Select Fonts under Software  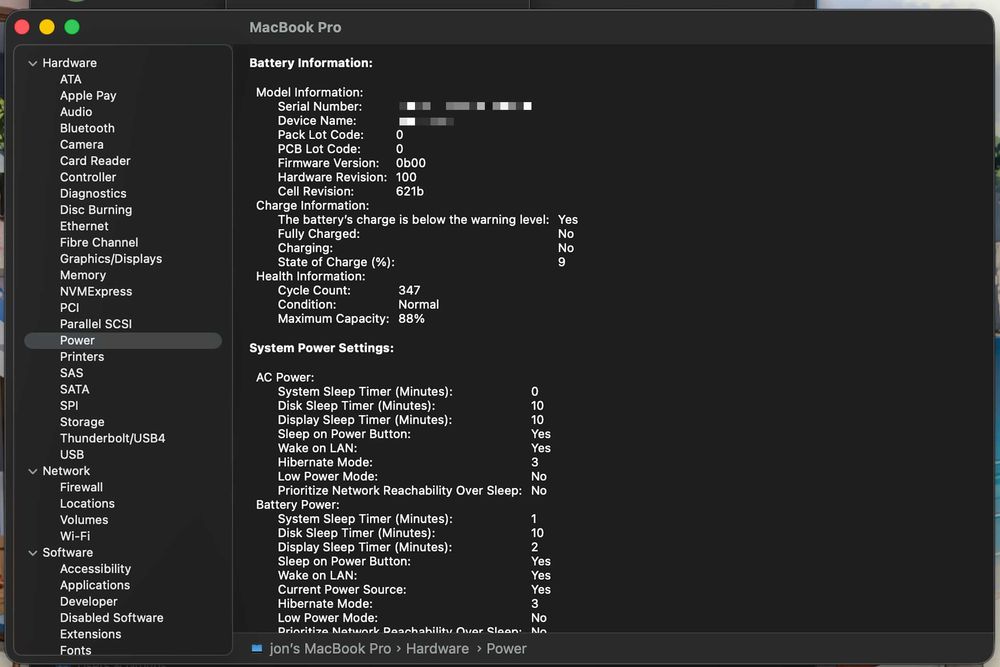pos(75,650)
